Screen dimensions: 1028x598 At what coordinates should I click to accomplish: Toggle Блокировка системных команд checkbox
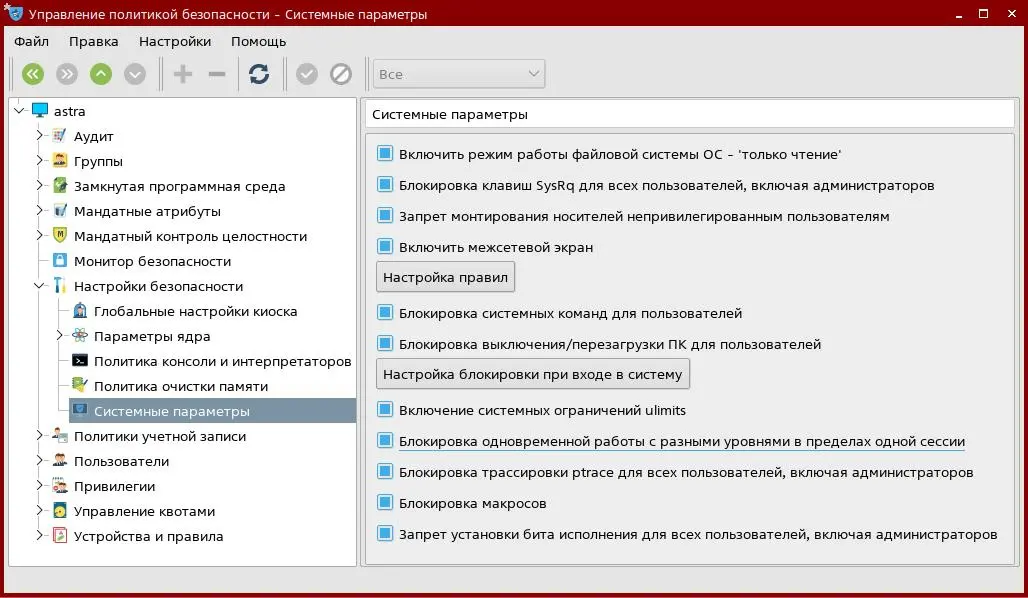[385, 312]
